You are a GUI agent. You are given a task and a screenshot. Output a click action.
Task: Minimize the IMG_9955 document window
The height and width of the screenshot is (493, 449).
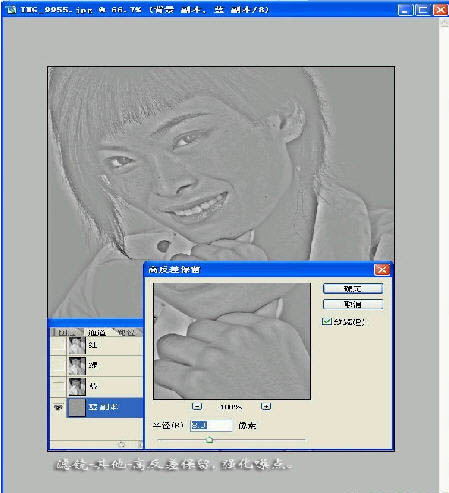pyautogui.click(x=405, y=10)
